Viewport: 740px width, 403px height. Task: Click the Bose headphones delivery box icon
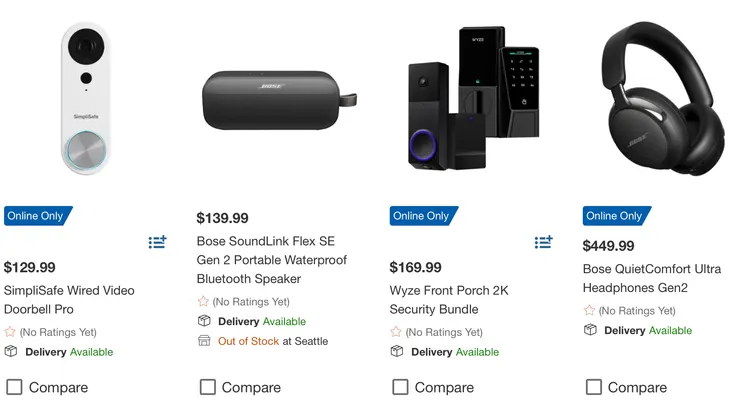[x=590, y=330]
